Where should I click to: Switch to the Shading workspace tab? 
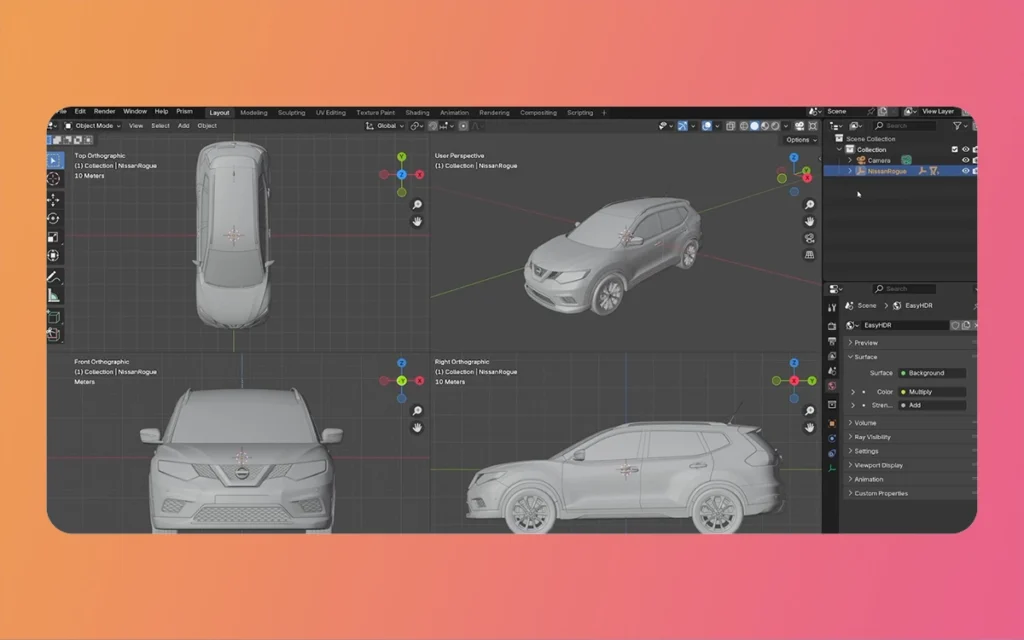coord(417,113)
